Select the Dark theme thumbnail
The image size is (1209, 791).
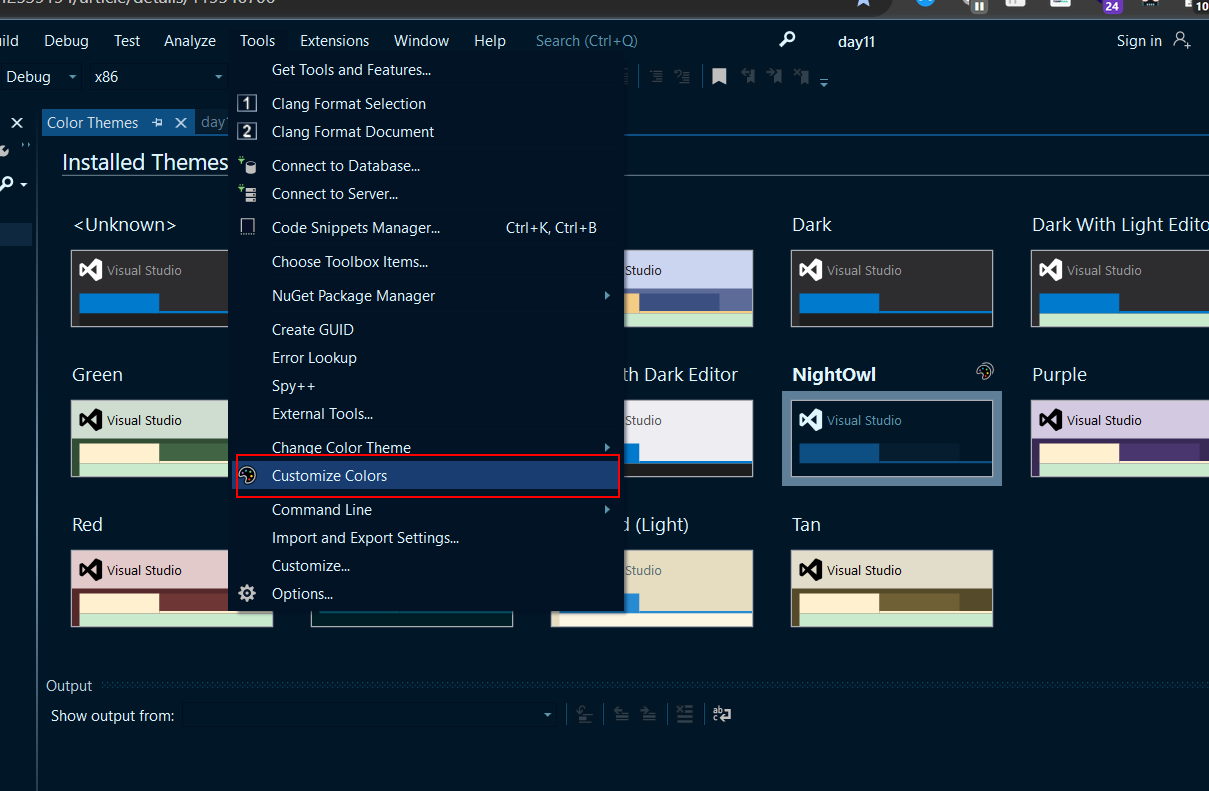point(892,288)
